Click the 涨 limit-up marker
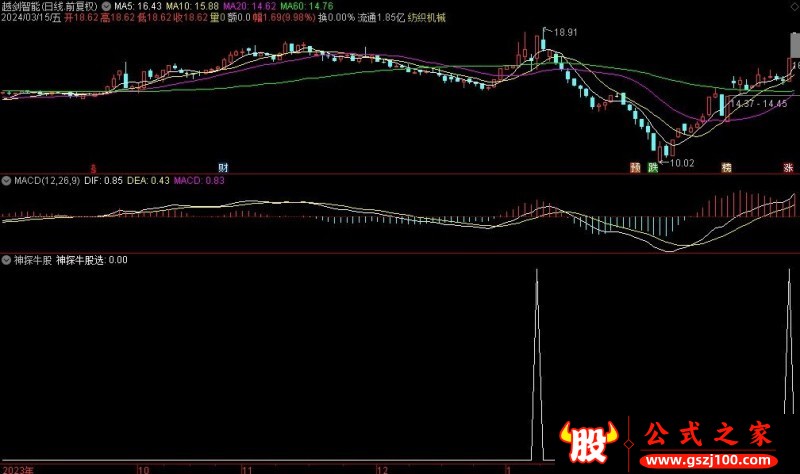800x474 pixels. pyautogui.click(x=788, y=167)
